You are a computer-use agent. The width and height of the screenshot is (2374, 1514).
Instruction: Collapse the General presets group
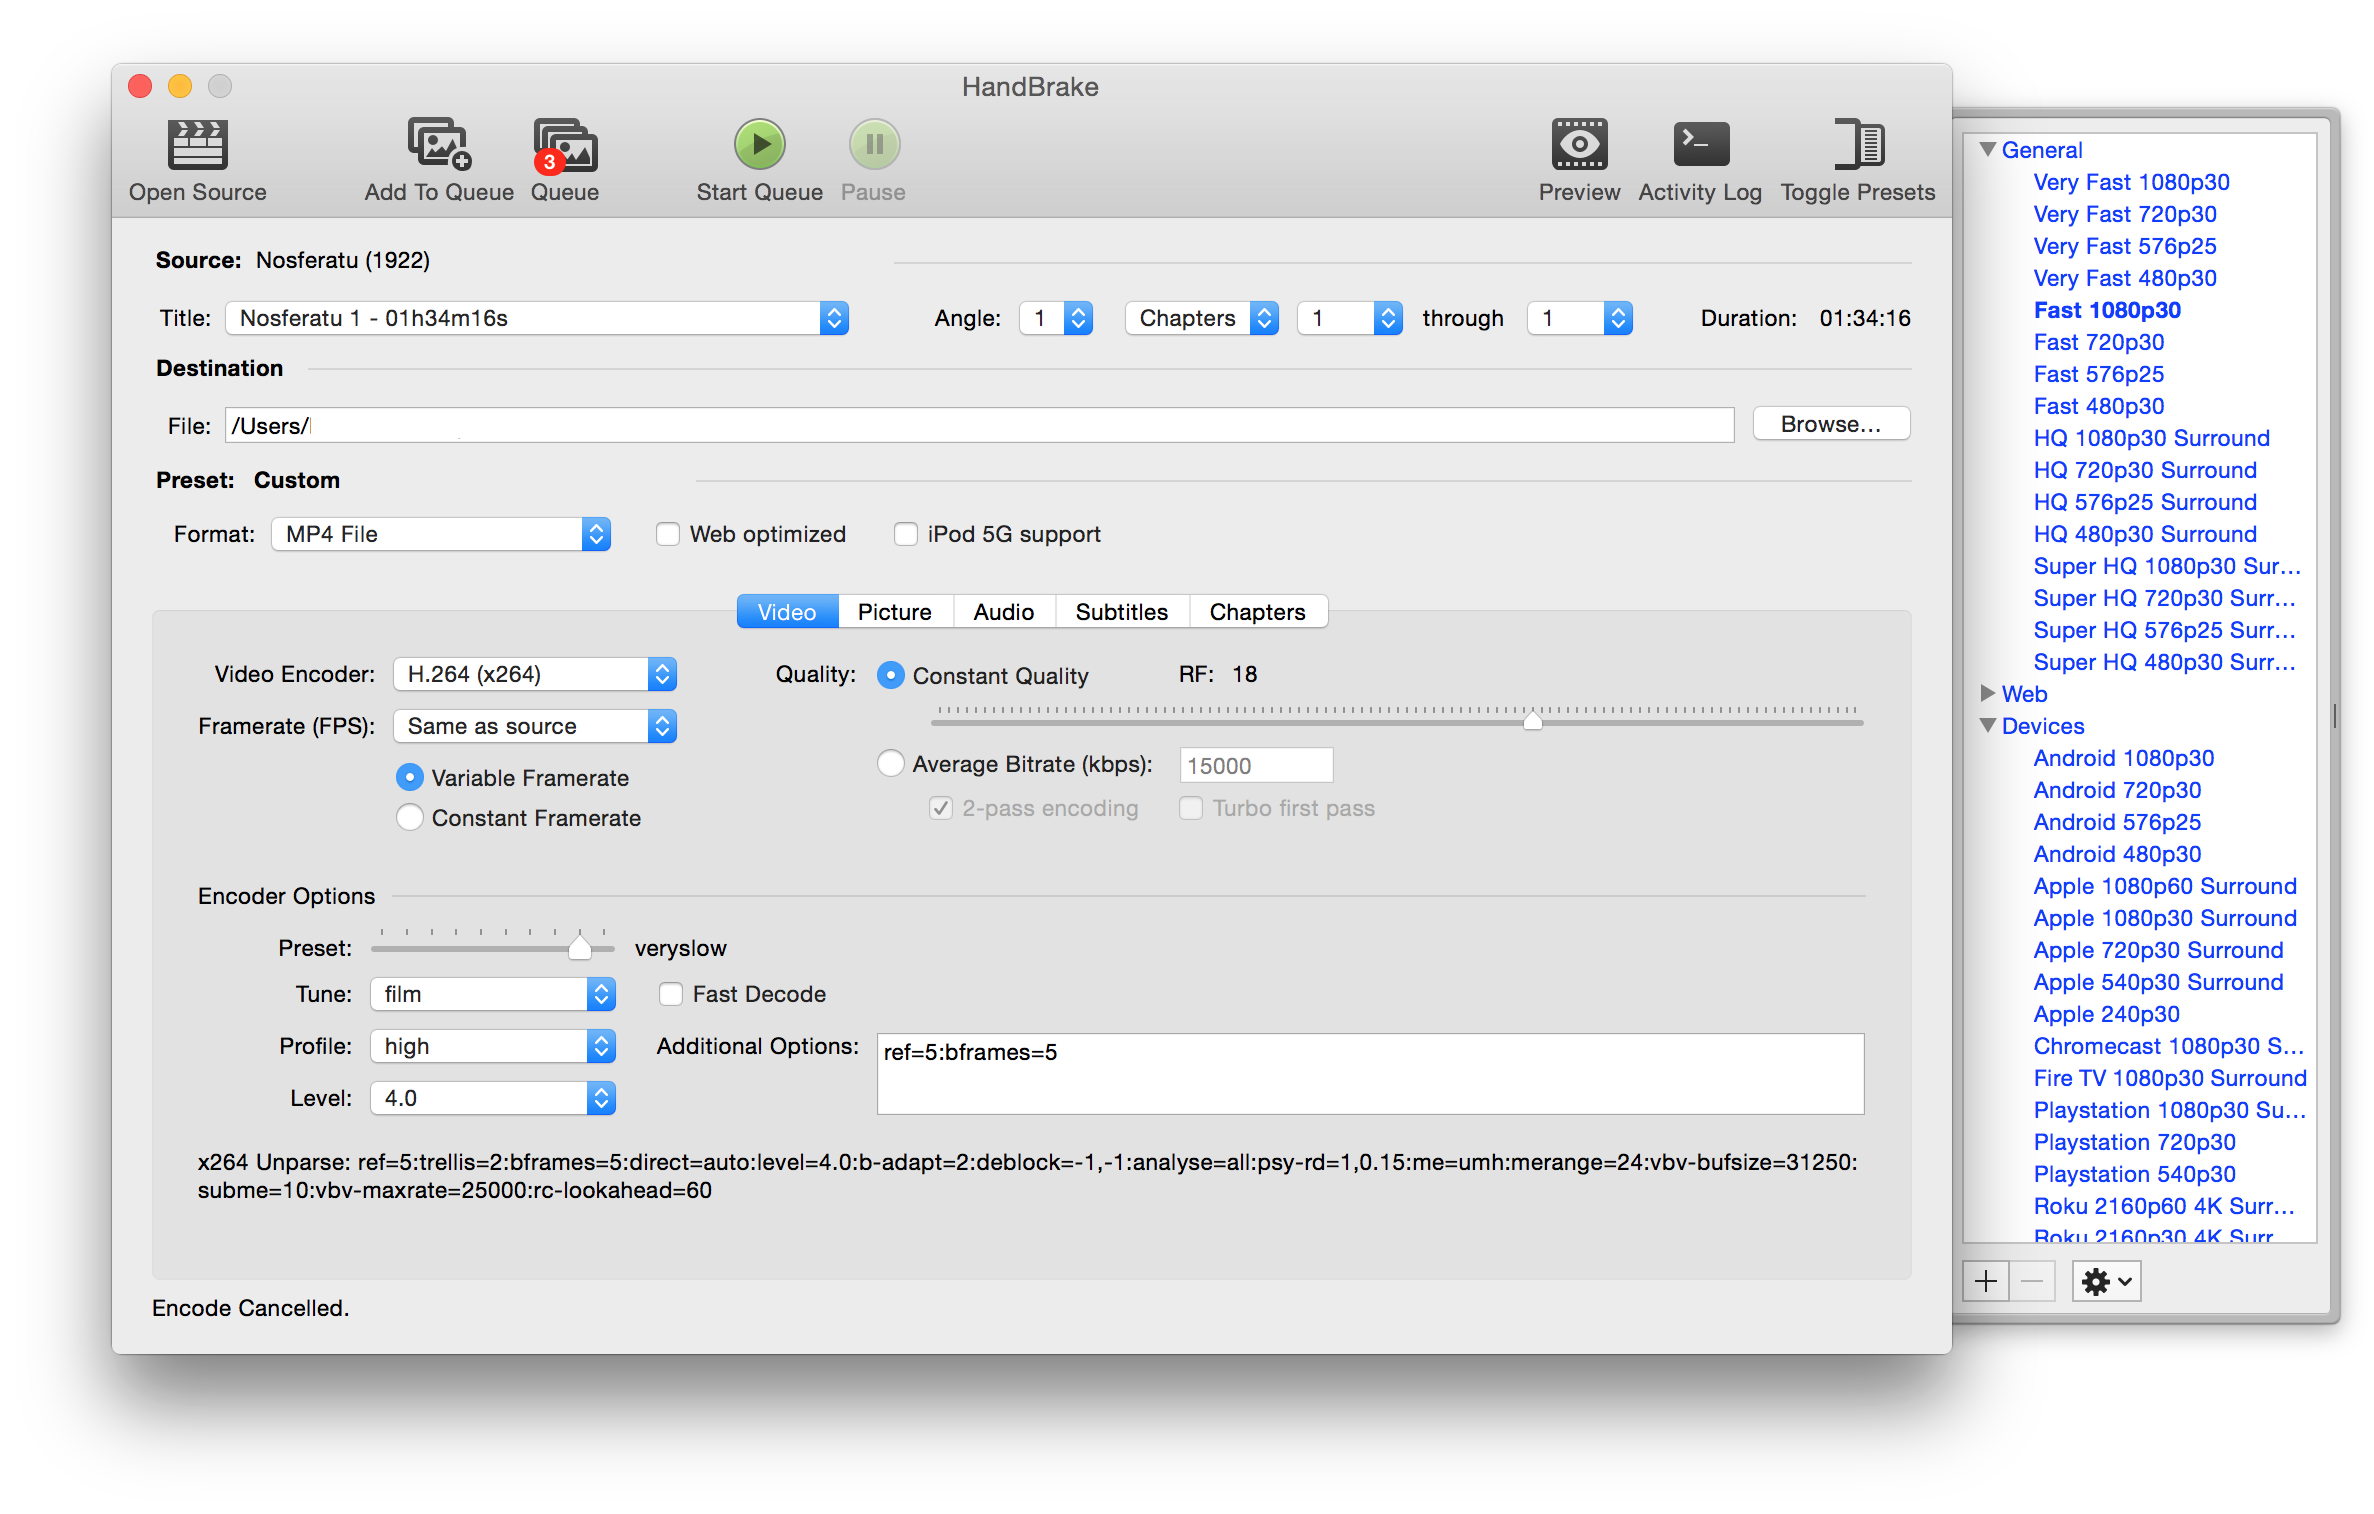1988,150
